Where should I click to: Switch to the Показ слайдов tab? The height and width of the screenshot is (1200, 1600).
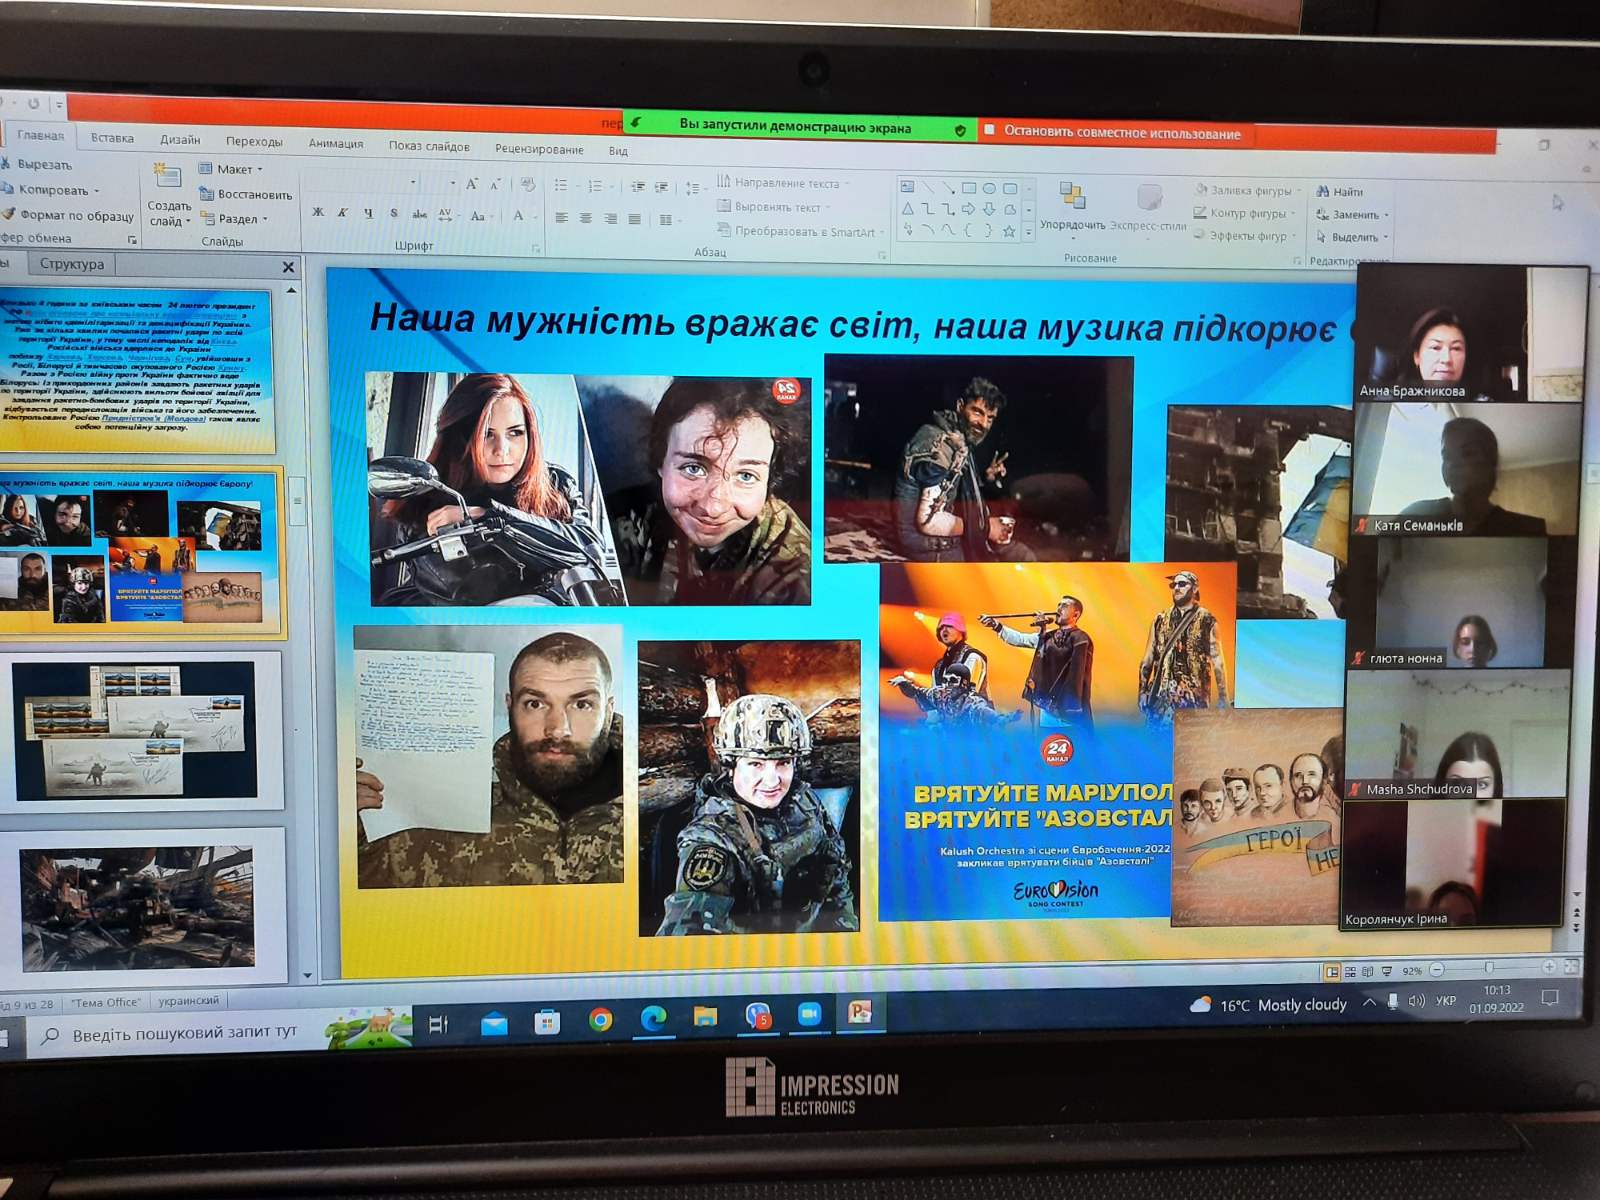429,146
